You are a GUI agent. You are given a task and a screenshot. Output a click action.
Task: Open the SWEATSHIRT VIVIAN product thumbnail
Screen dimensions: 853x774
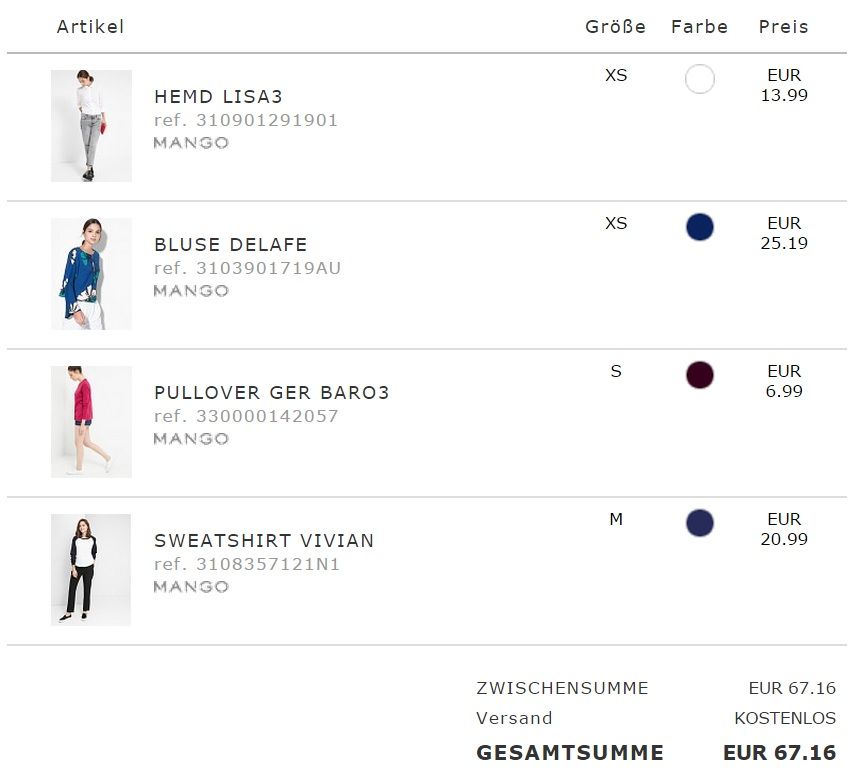(91, 570)
